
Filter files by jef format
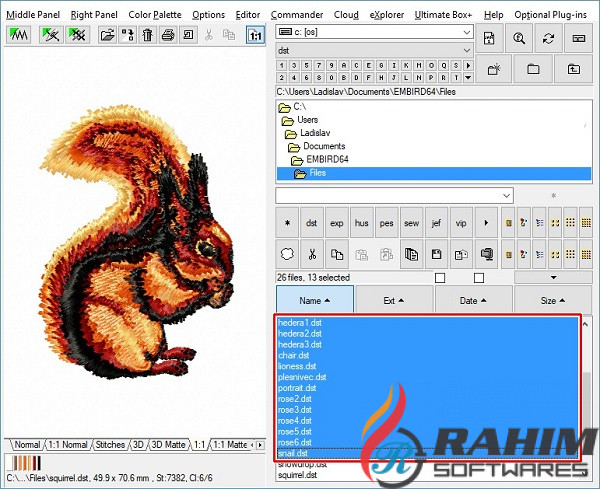436,223
